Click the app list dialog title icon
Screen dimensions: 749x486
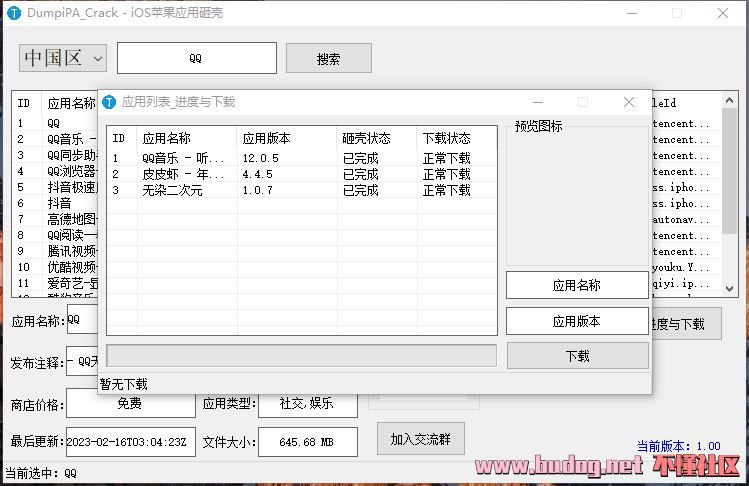click(110, 102)
